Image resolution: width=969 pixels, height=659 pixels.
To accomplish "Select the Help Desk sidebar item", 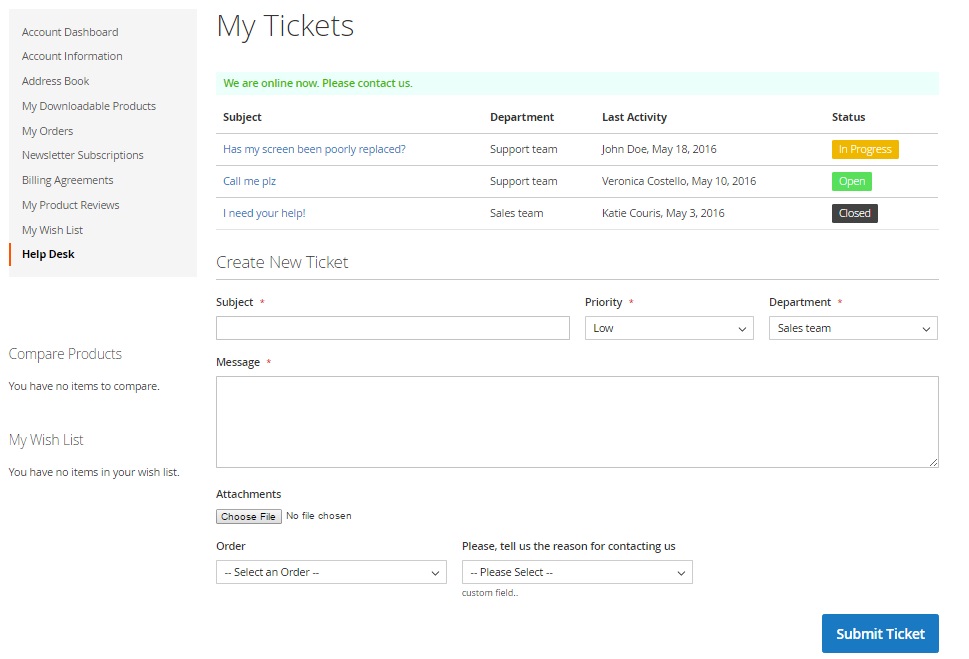I will (48, 254).
